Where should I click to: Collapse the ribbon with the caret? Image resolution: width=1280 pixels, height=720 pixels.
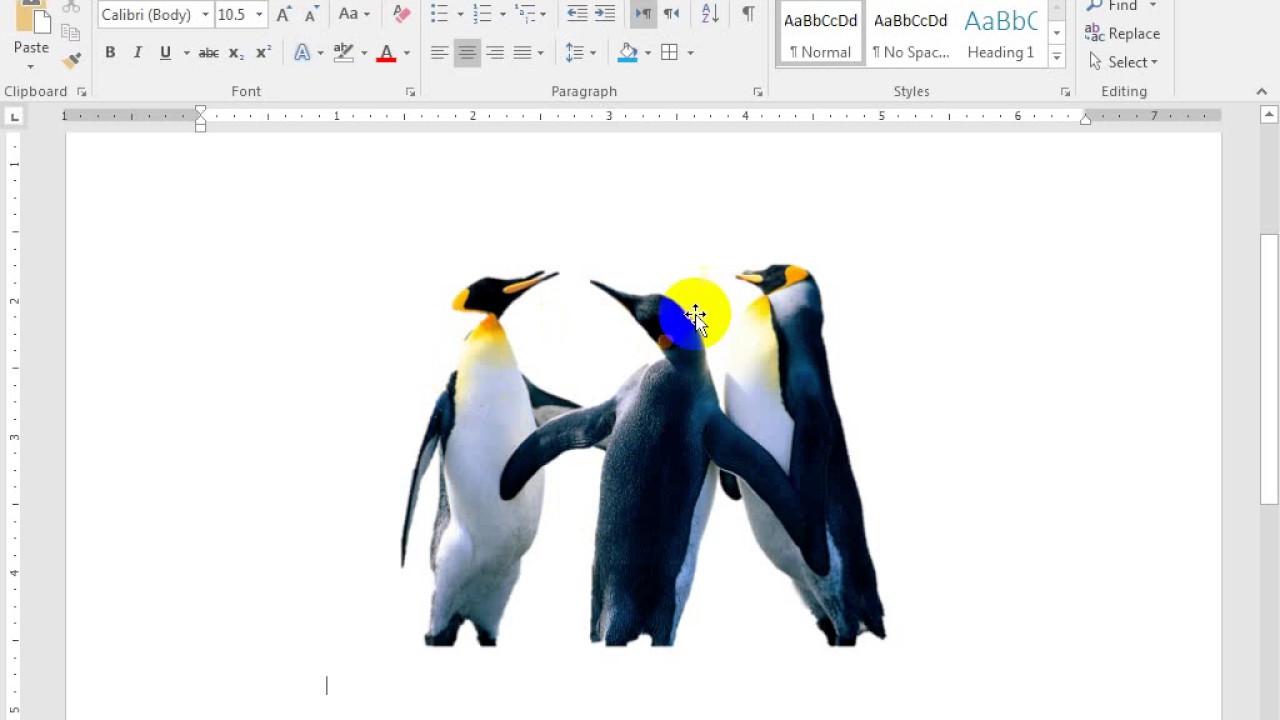1261,92
